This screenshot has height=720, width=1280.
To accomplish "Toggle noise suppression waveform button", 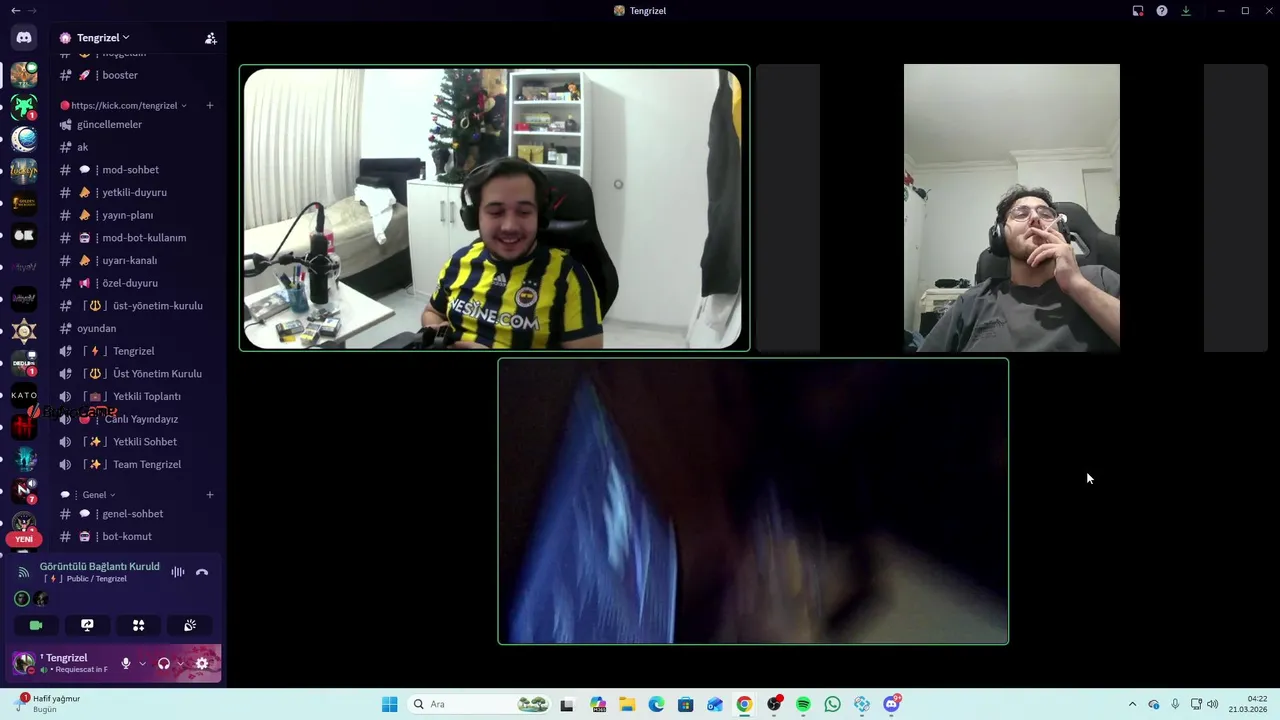I will [x=178, y=572].
